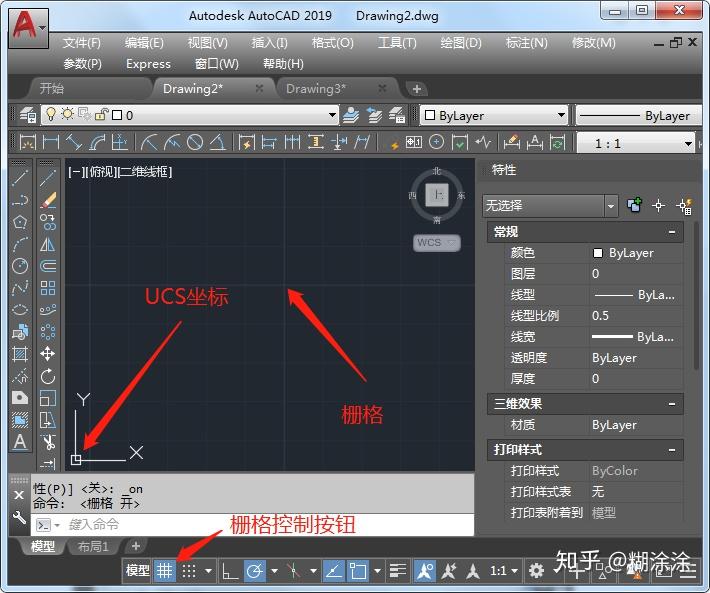Add new drawing tab with plus button
710x593 pixels.
coord(417,89)
